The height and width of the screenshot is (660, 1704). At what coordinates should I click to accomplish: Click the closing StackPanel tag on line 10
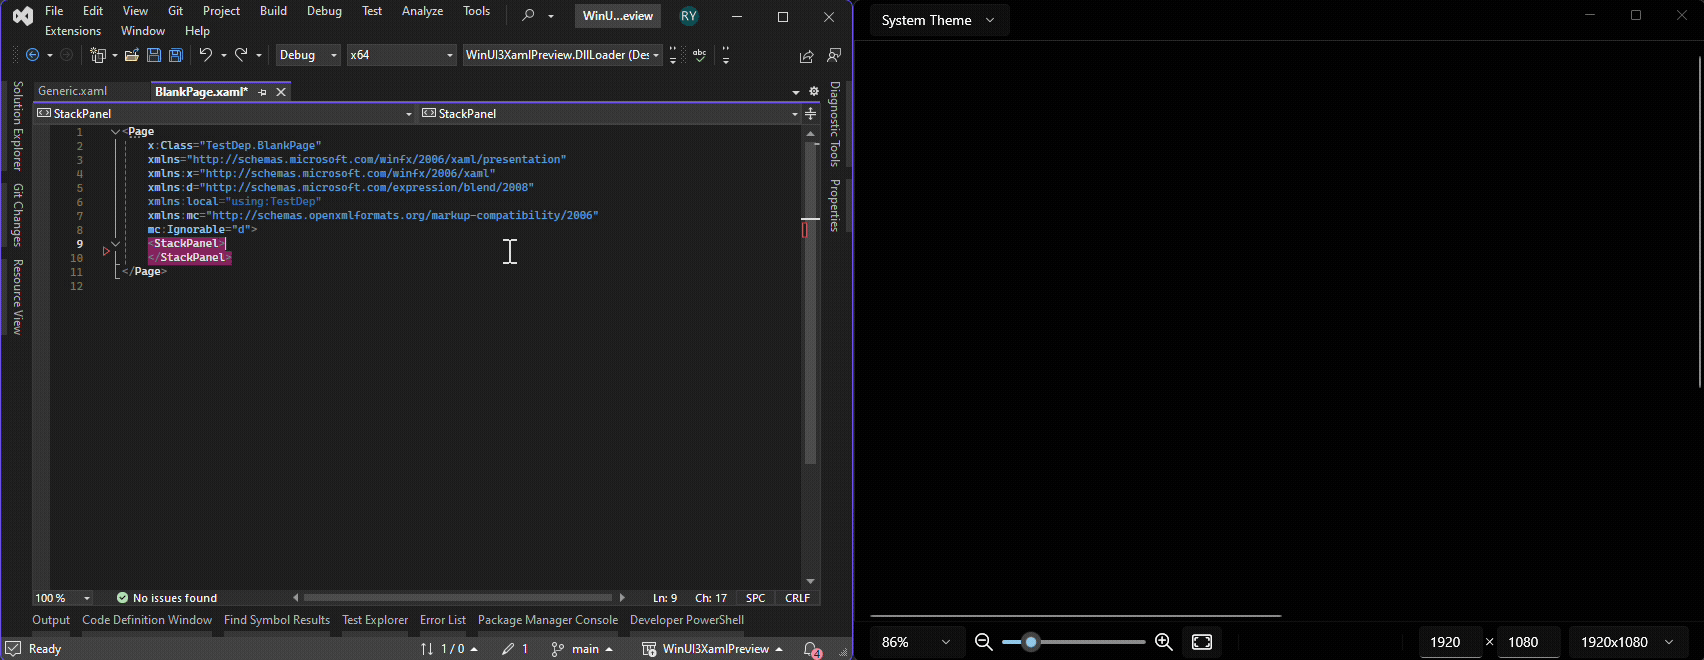(190, 258)
